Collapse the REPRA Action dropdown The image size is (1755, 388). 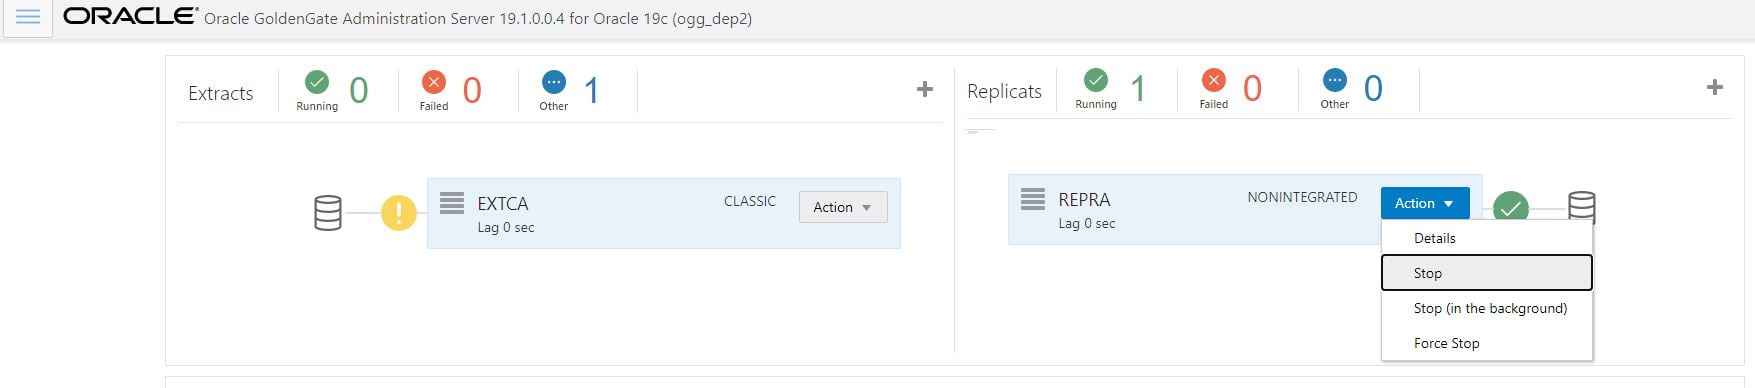pyautogui.click(x=1425, y=203)
